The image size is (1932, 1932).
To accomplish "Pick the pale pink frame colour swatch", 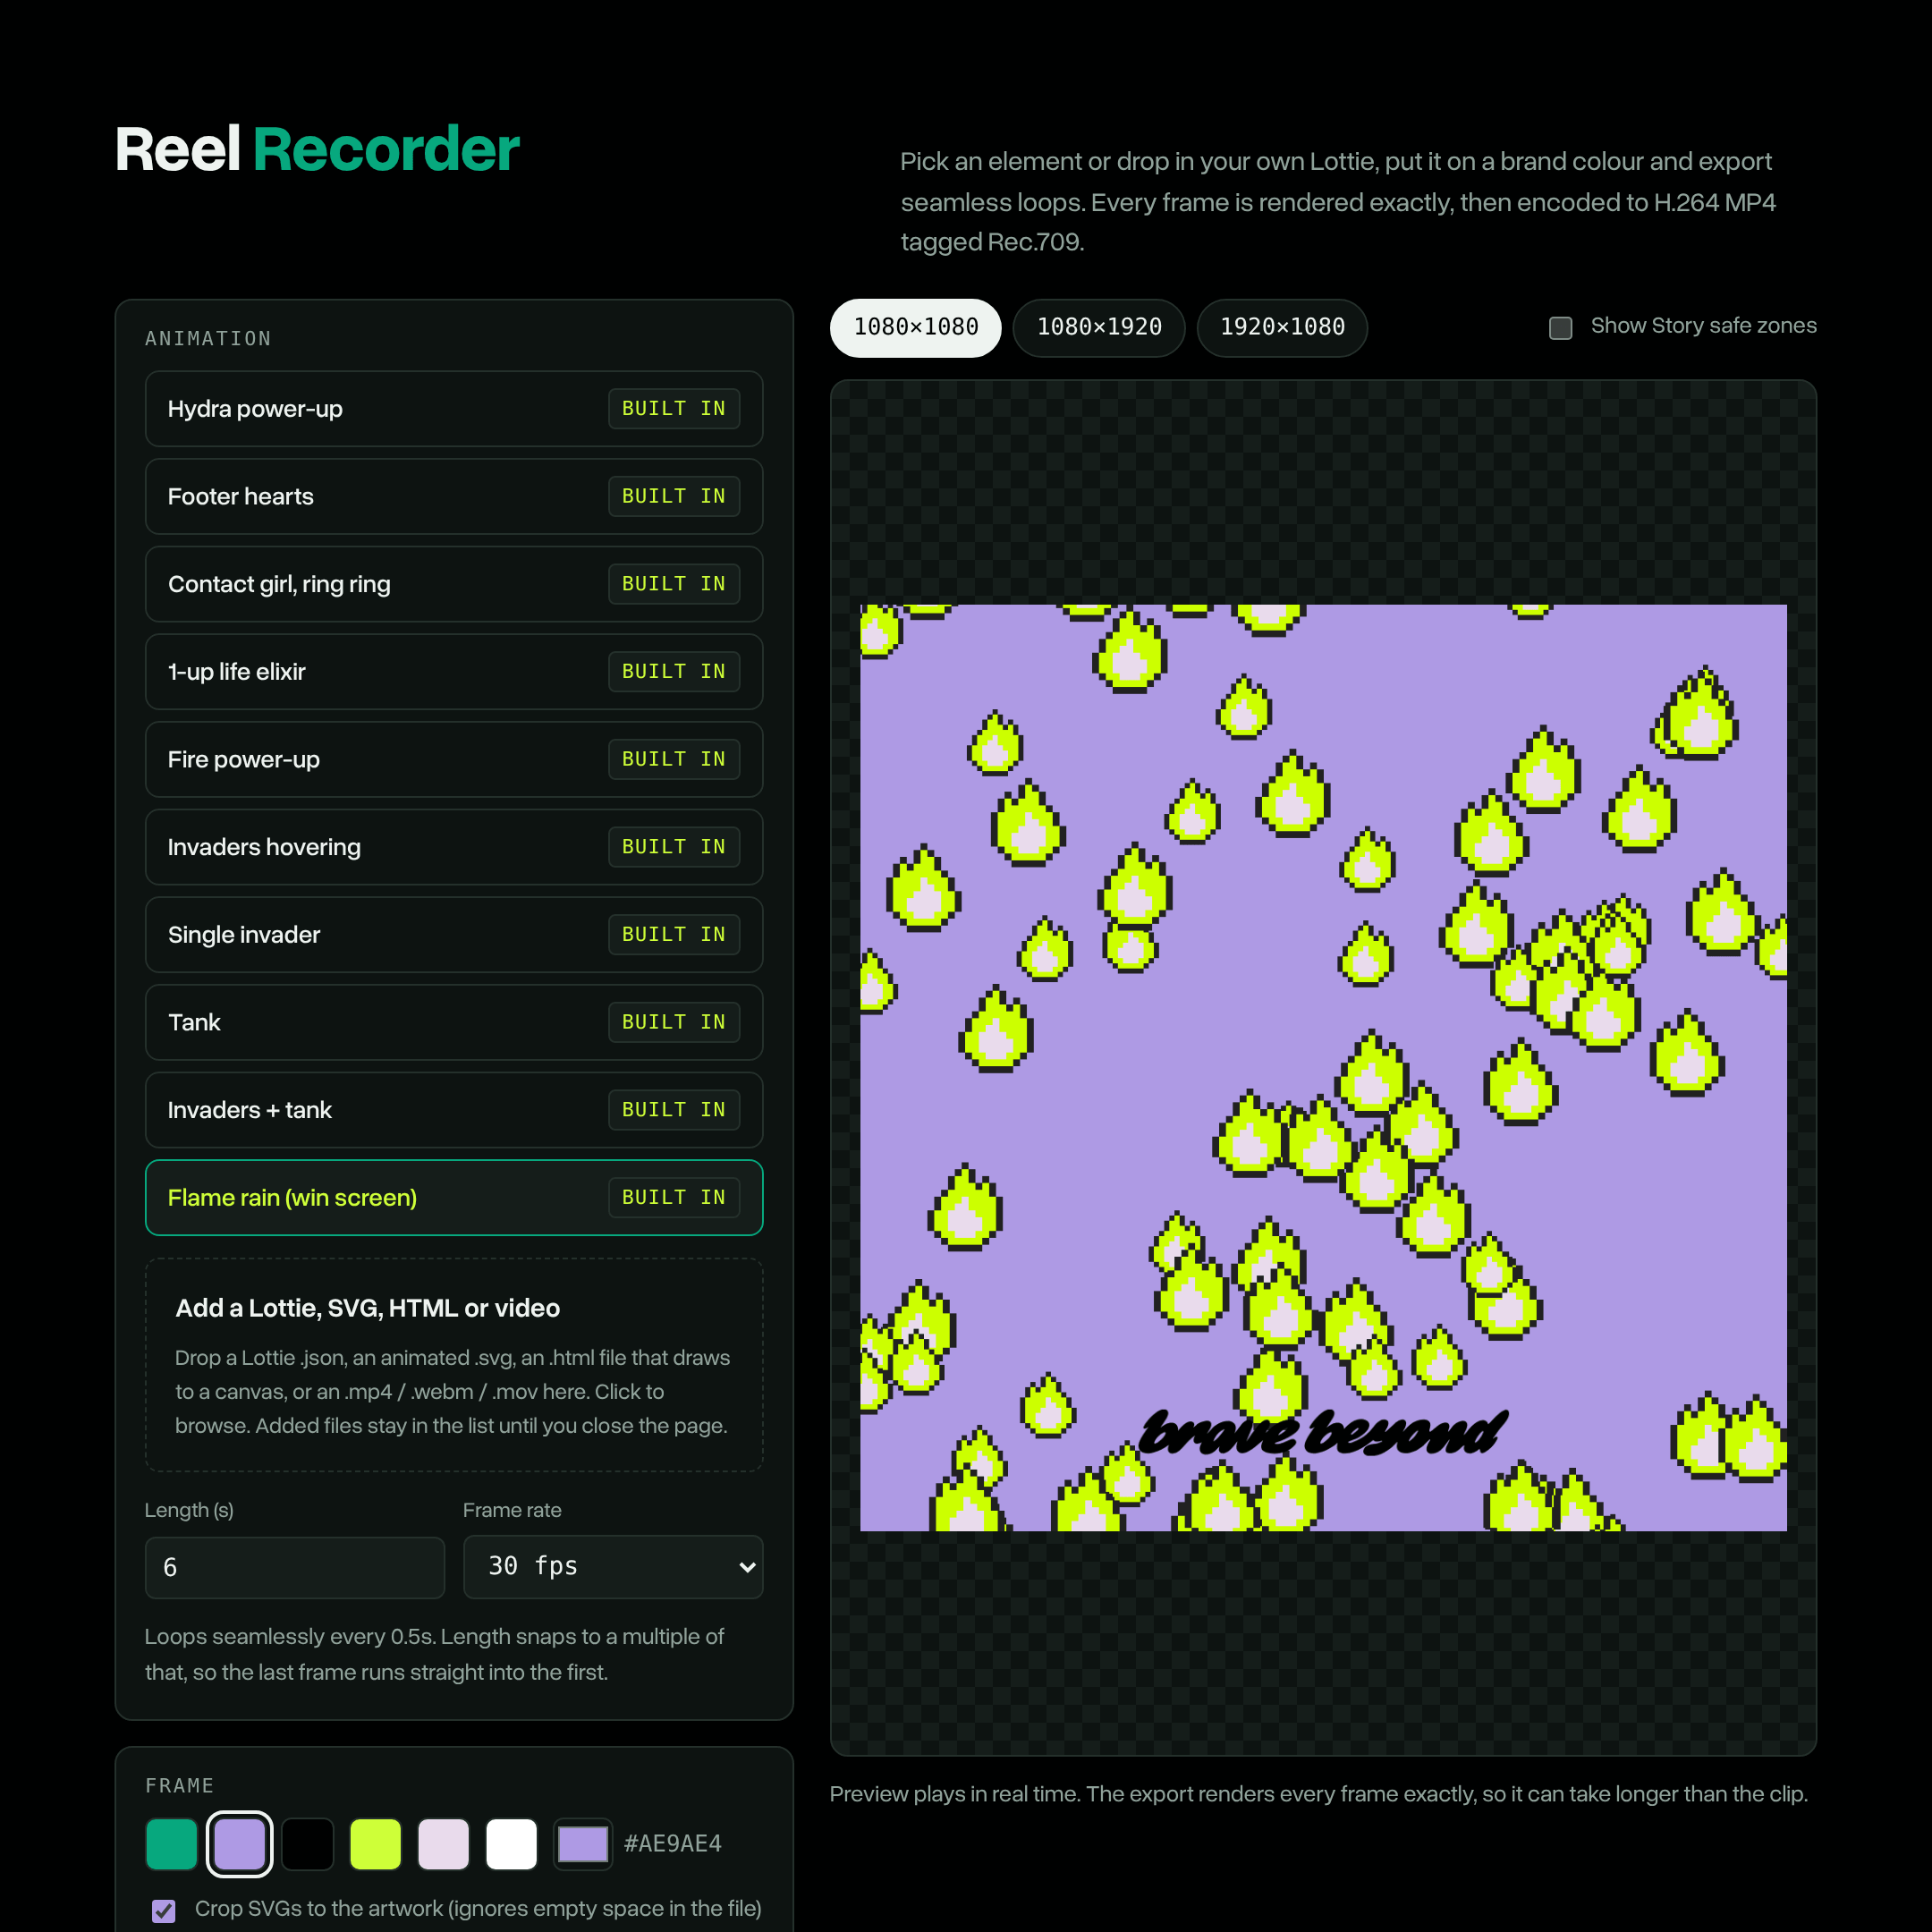I will 444,1844.
